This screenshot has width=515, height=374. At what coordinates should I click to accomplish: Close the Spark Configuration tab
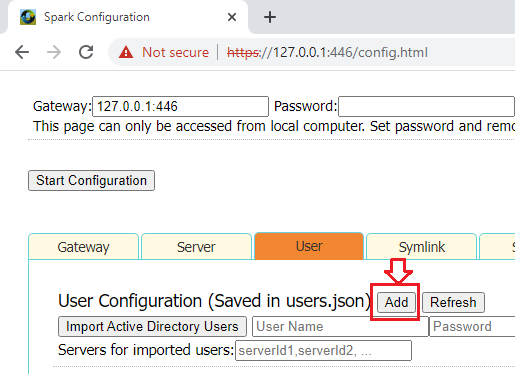click(232, 17)
